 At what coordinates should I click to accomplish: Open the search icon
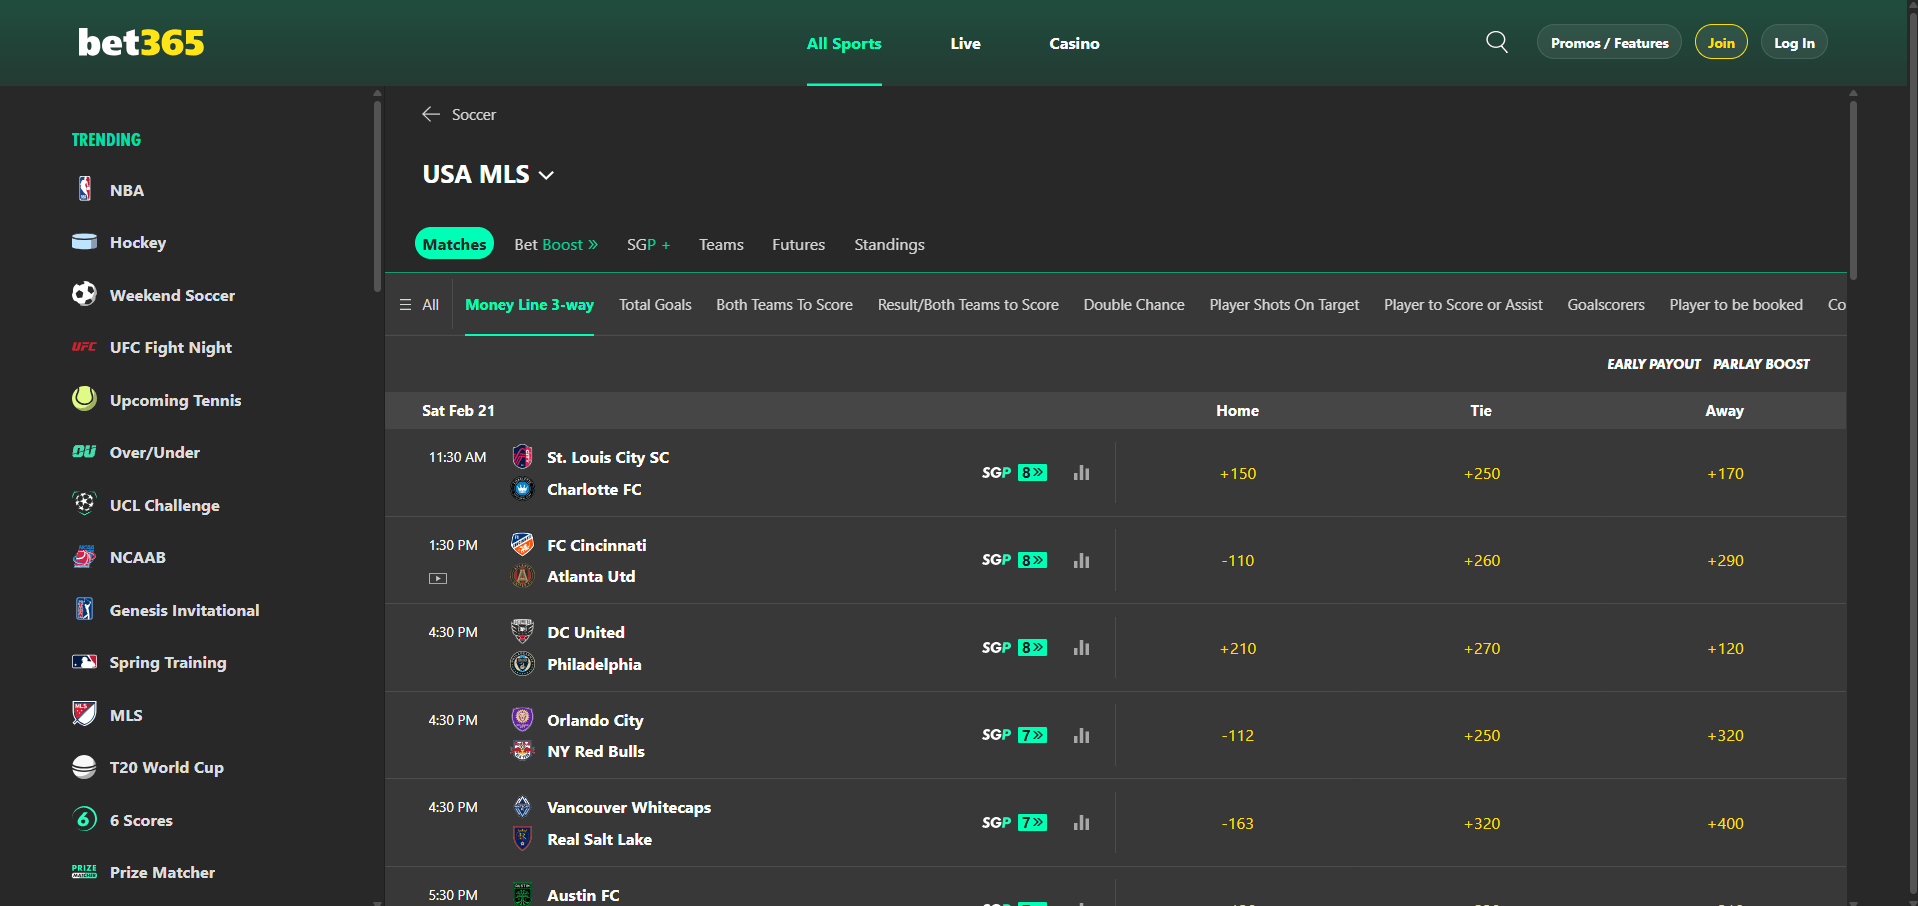pyautogui.click(x=1496, y=42)
